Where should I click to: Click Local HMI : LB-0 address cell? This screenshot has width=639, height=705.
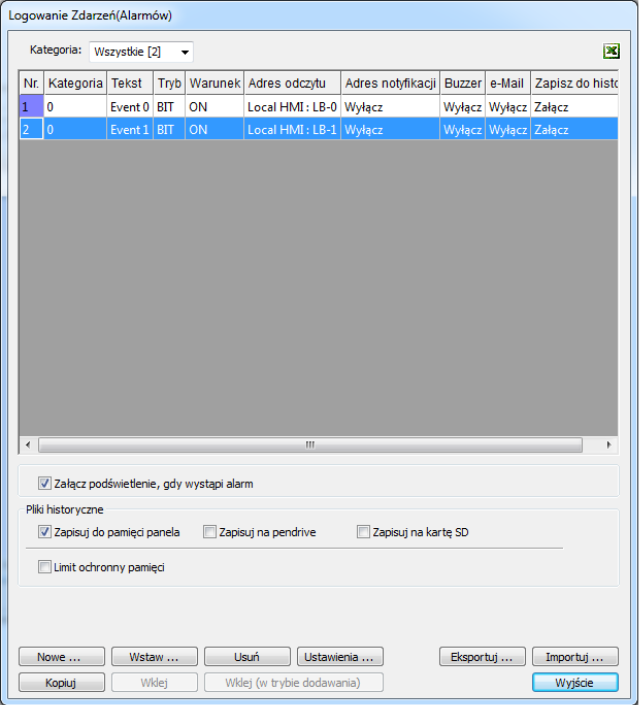pos(292,107)
